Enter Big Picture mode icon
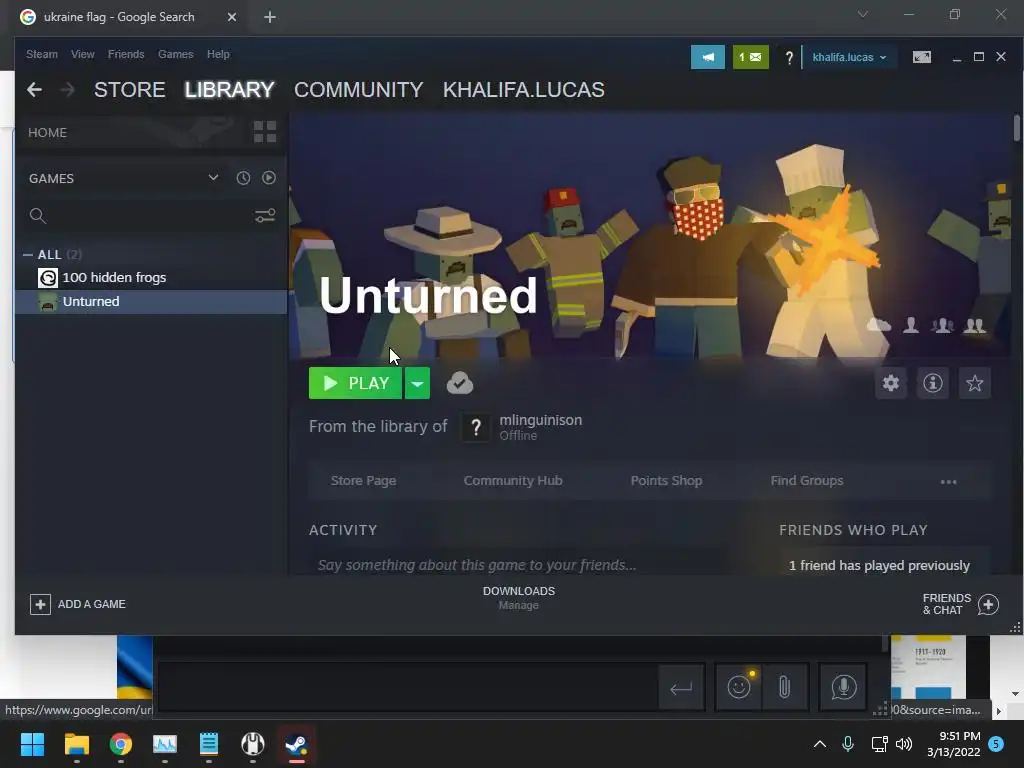Screen dimensions: 1024x768 921,57
